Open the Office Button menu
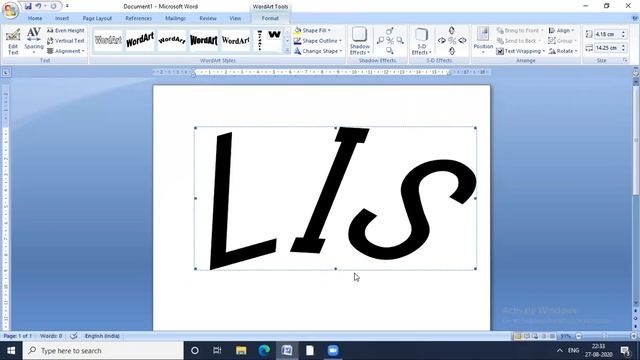The image size is (640, 360). point(11,10)
